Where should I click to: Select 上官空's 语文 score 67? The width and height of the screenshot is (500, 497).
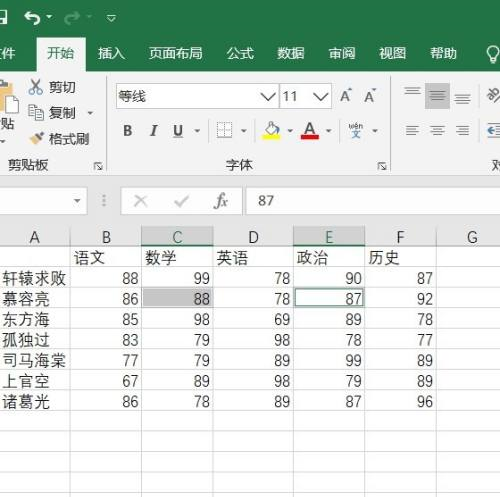(x=106, y=380)
